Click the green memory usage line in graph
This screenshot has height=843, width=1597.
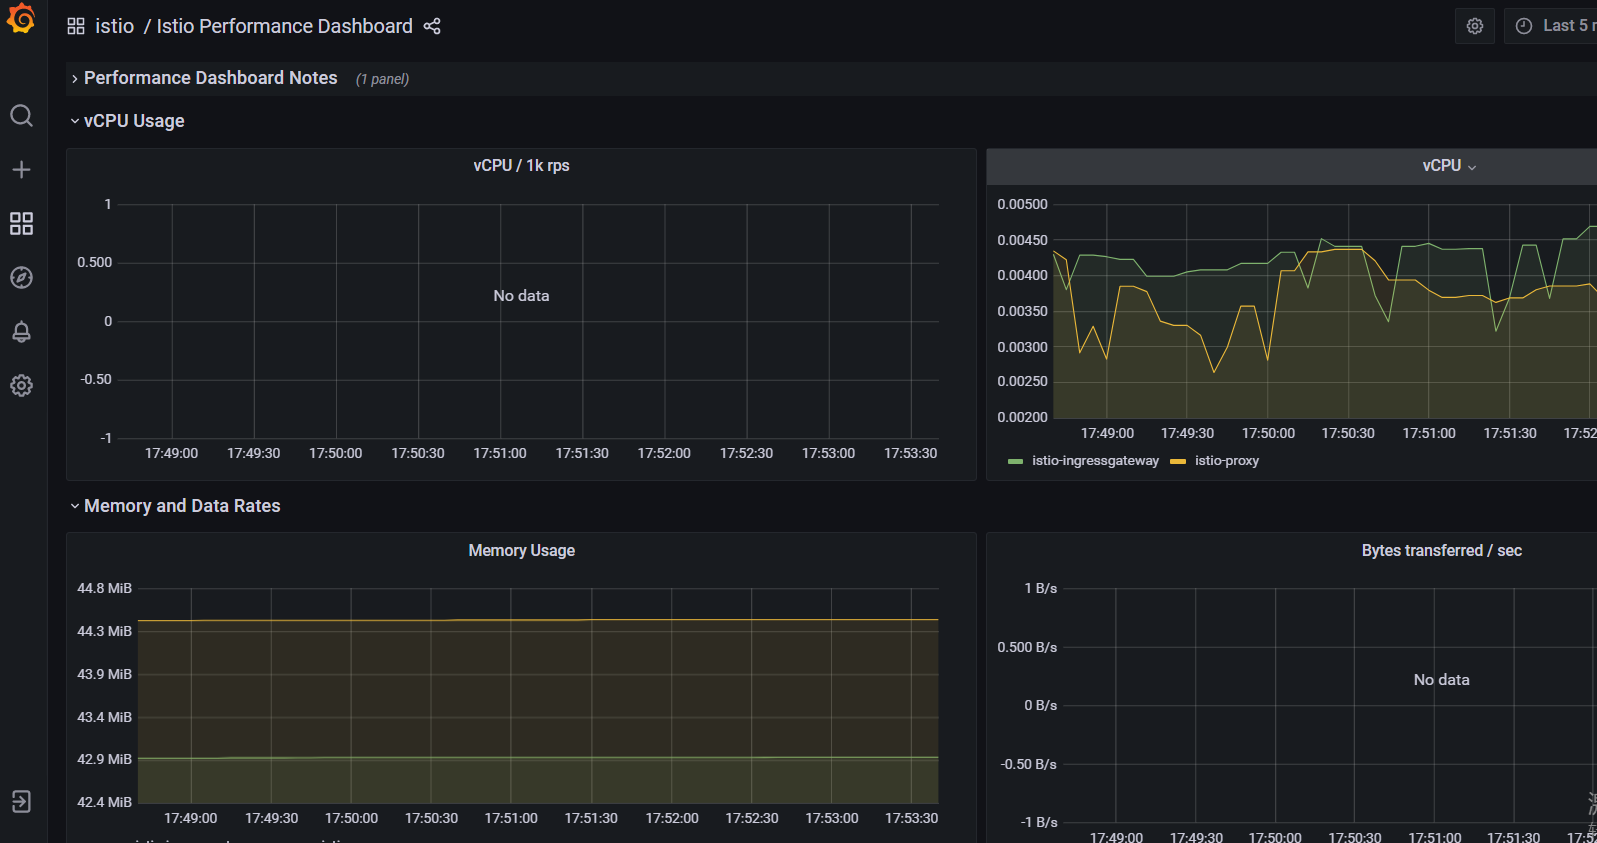click(538, 757)
